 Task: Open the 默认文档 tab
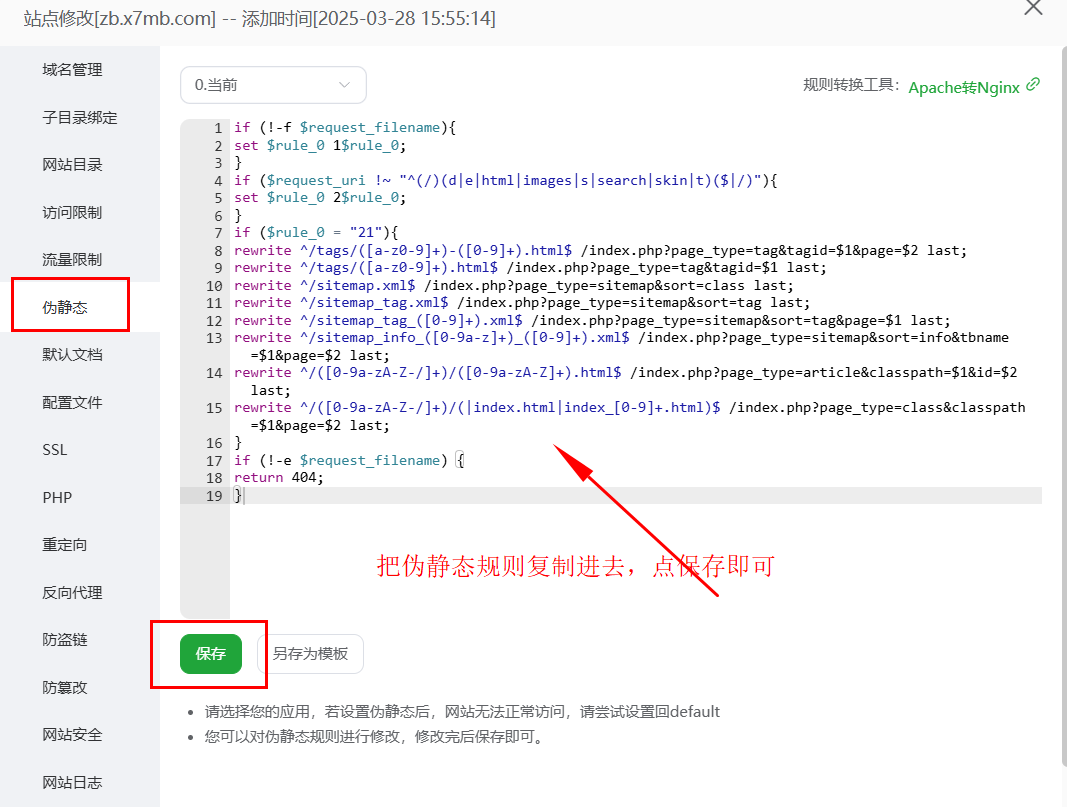tap(72, 355)
